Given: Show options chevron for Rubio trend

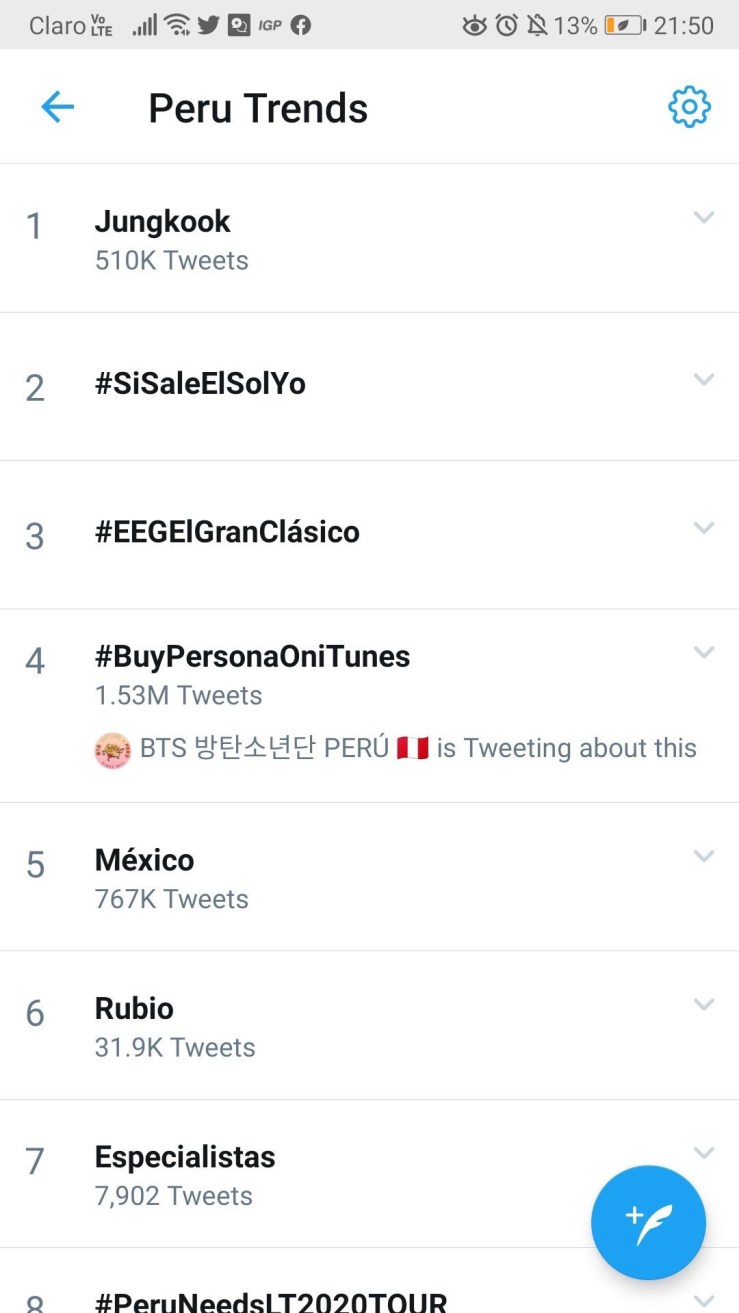Looking at the screenshot, I should point(704,1004).
